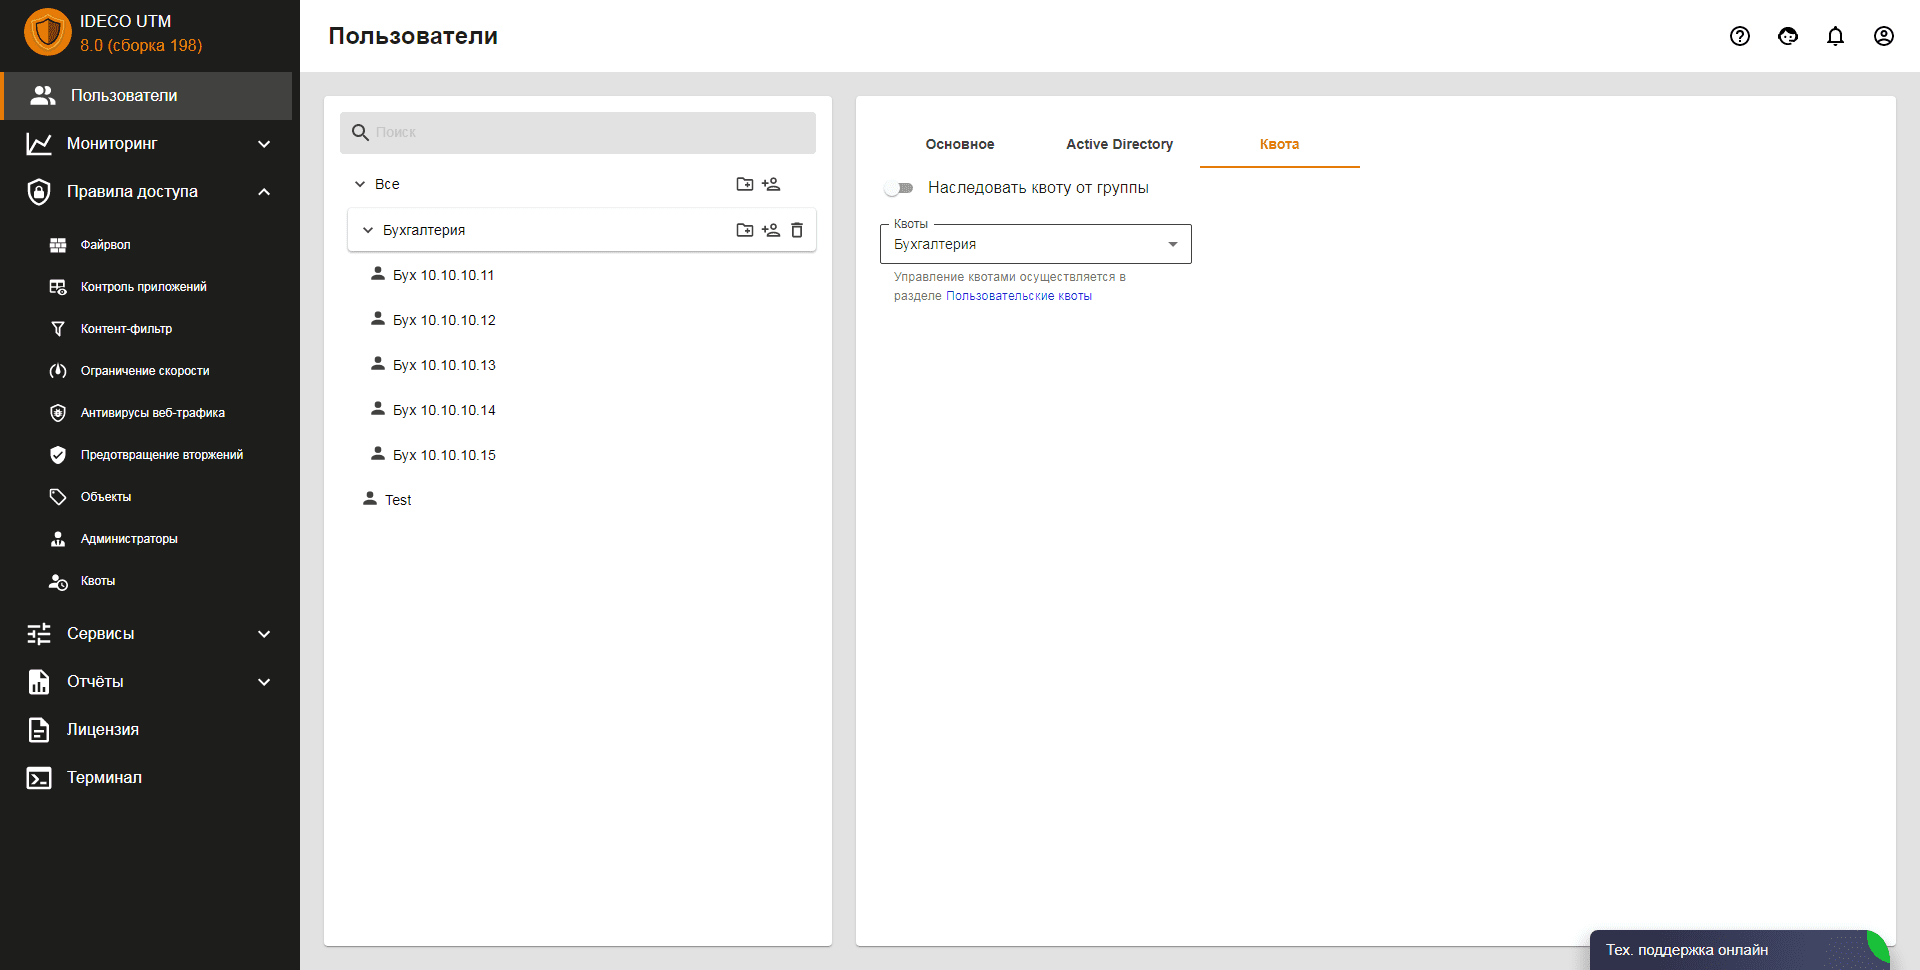The image size is (1920, 970).
Task: Open the Квоты dropdown selector
Action: pos(1035,244)
